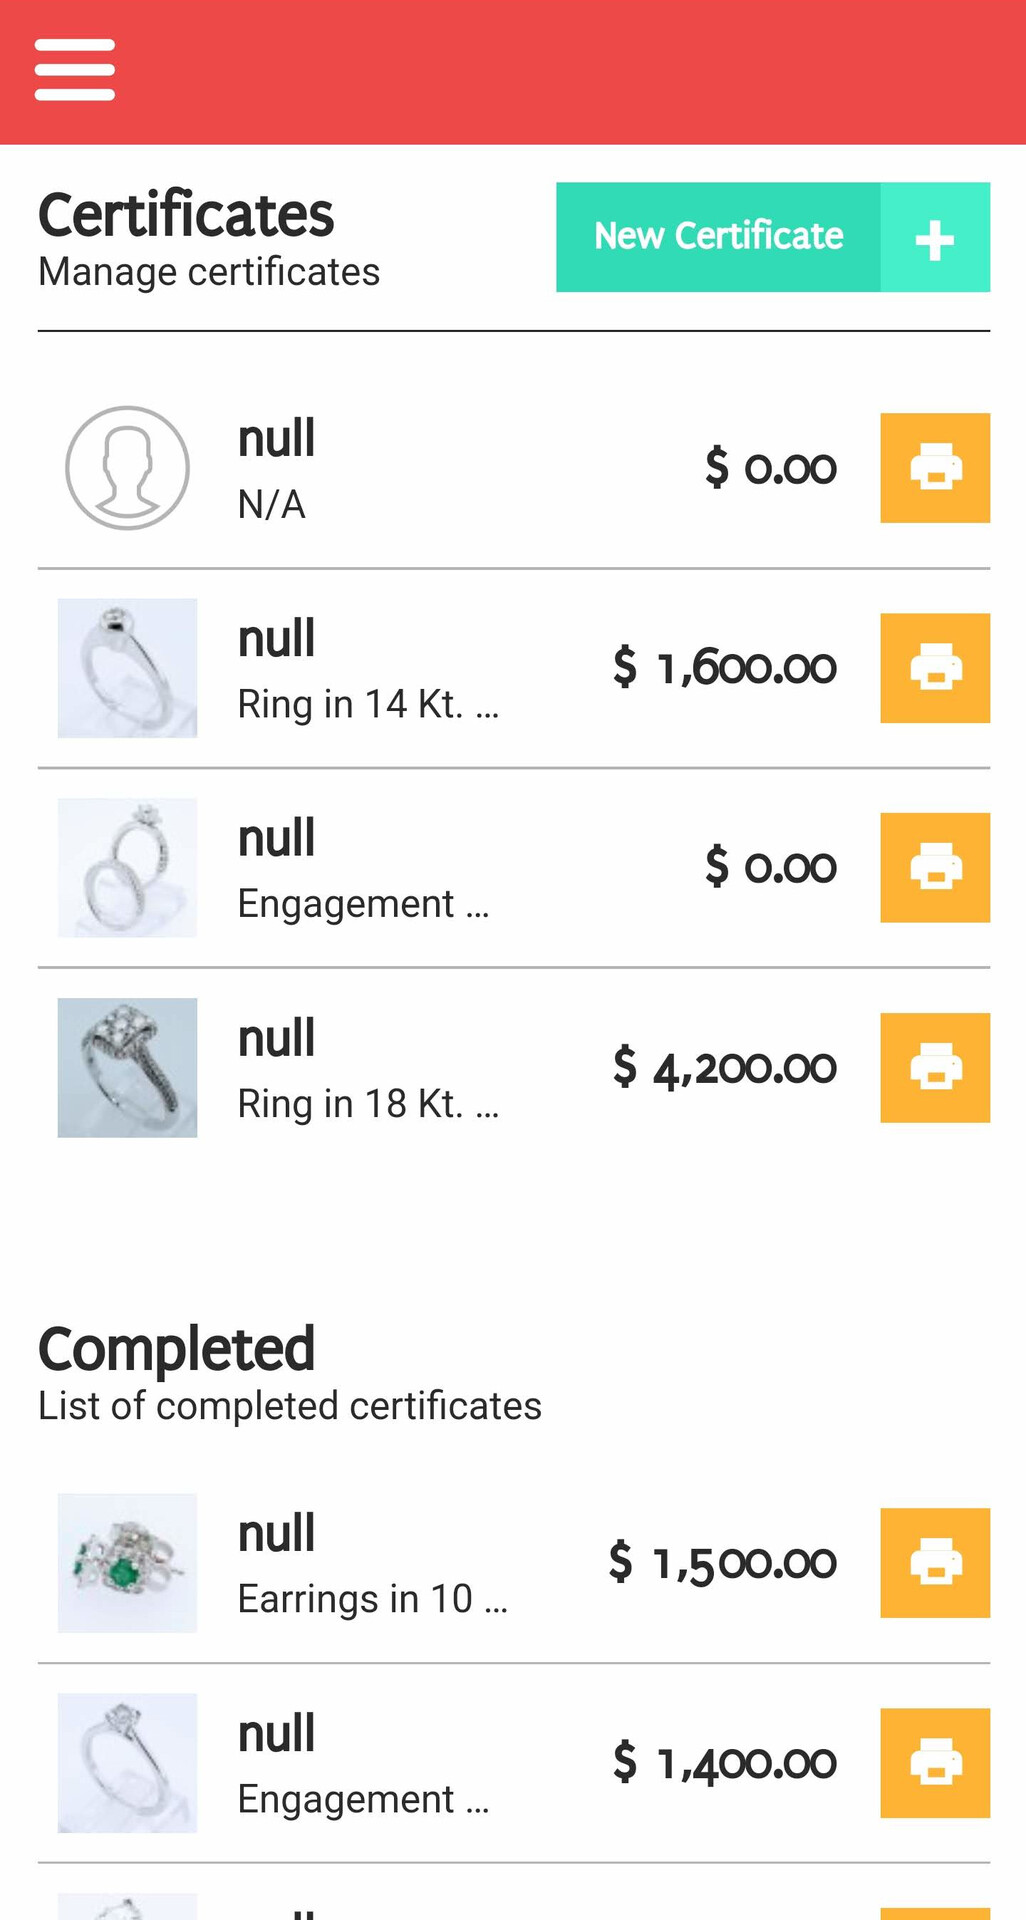Click the $4,200.00 price amount

(x=724, y=1068)
